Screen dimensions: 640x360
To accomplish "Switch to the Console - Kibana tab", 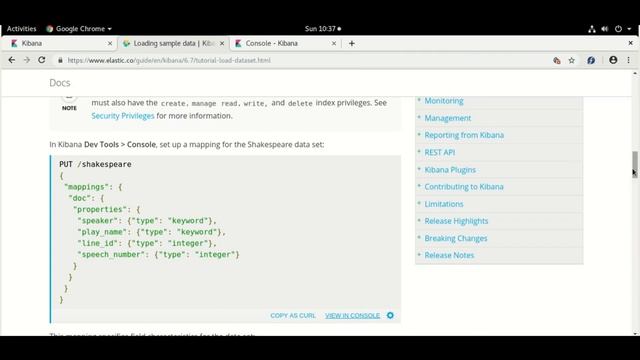I will (286, 43).
